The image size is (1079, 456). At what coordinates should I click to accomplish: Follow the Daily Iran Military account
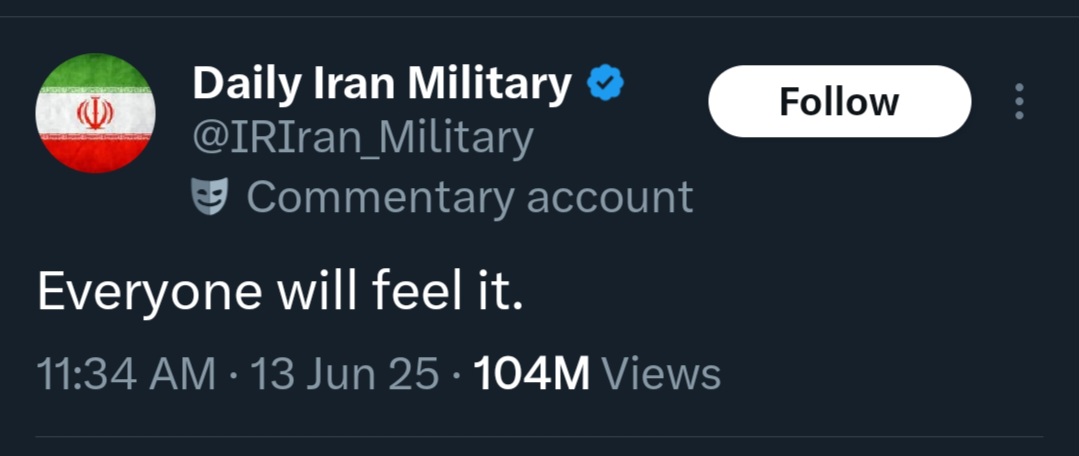tap(840, 102)
